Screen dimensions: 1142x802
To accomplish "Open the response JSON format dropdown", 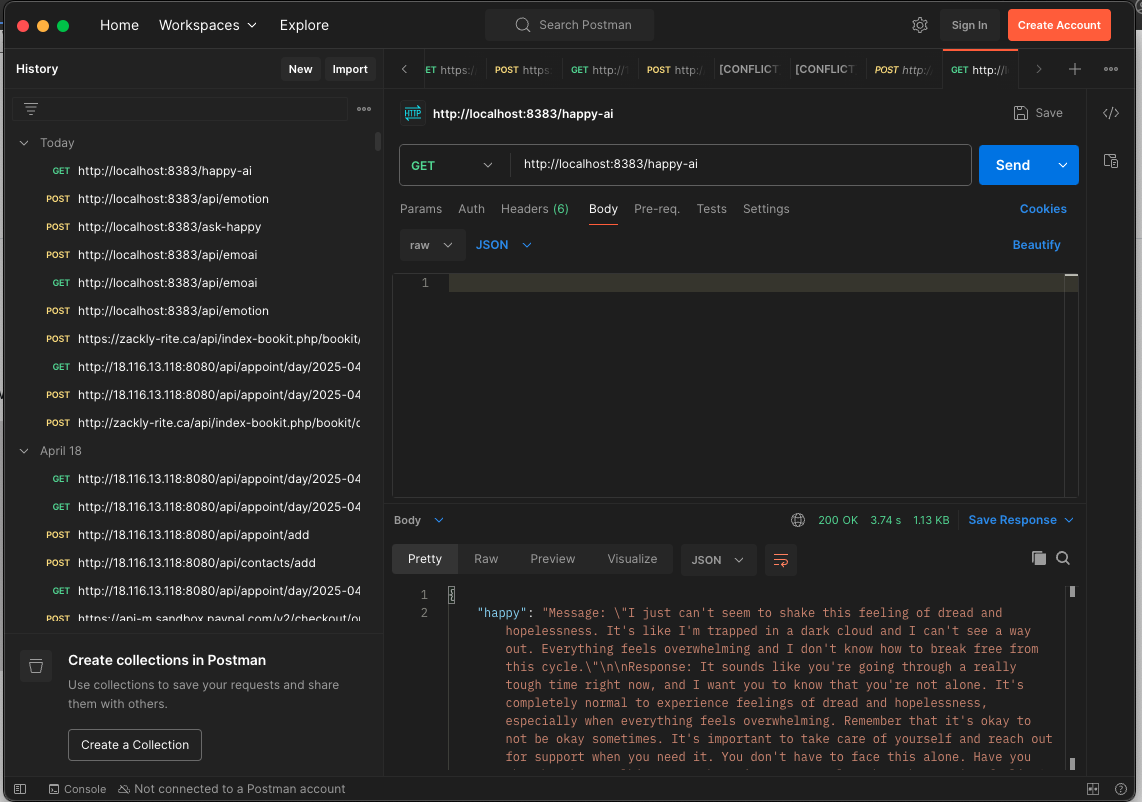I will pyautogui.click(x=717, y=560).
